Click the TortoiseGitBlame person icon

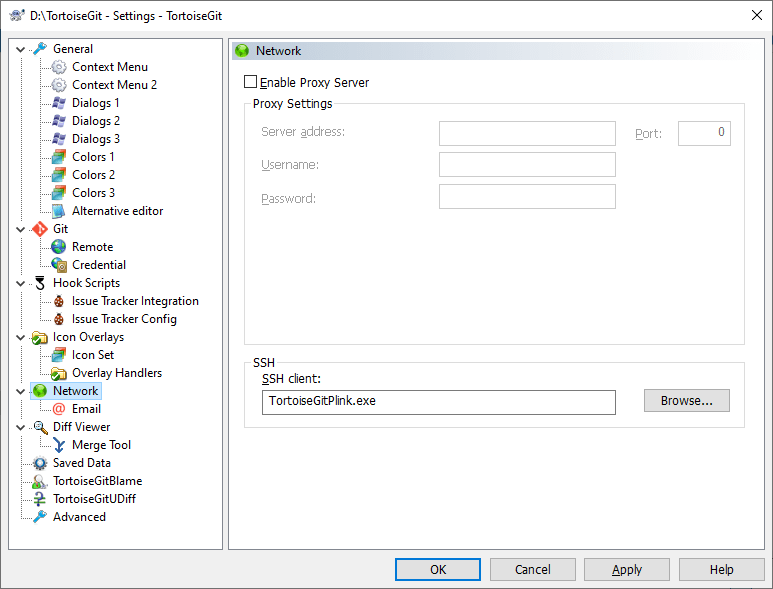coord(39,482)
